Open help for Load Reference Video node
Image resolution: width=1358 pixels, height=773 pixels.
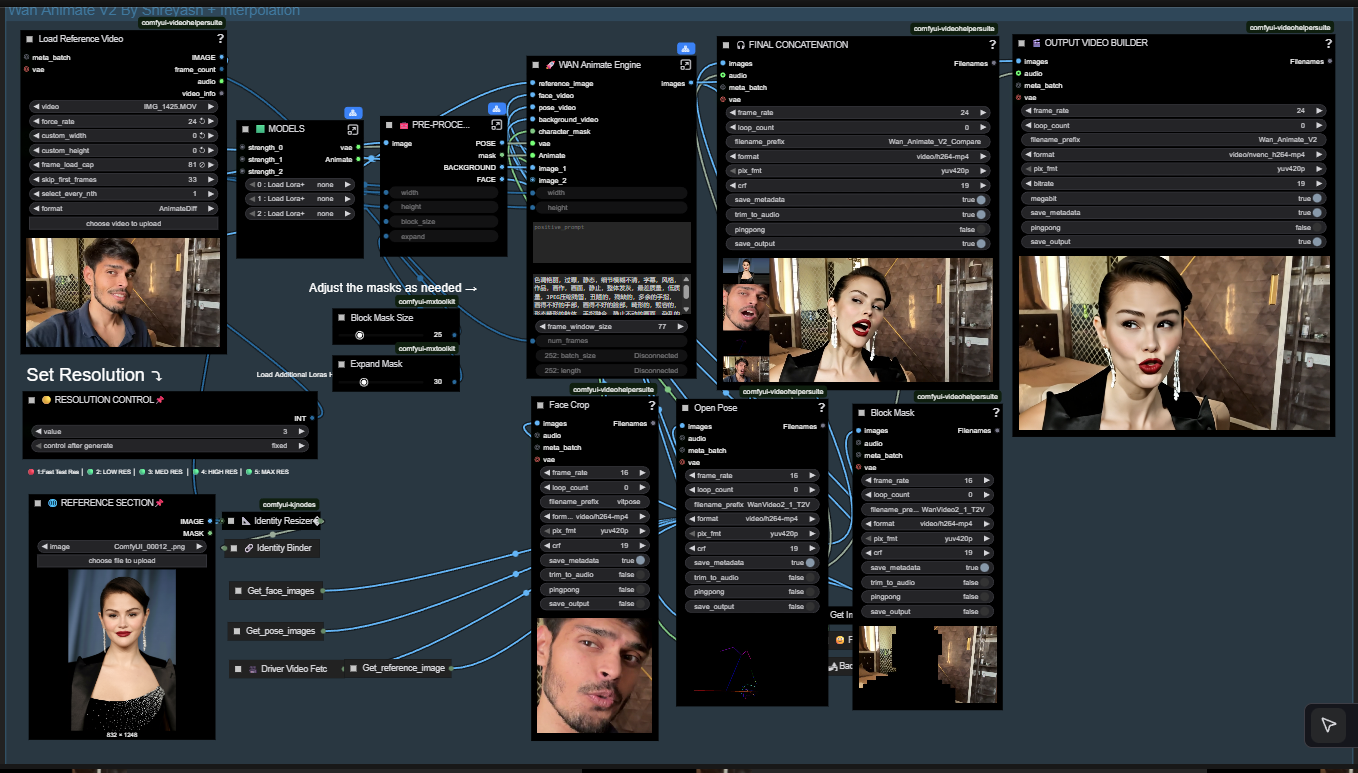[220, 39]
